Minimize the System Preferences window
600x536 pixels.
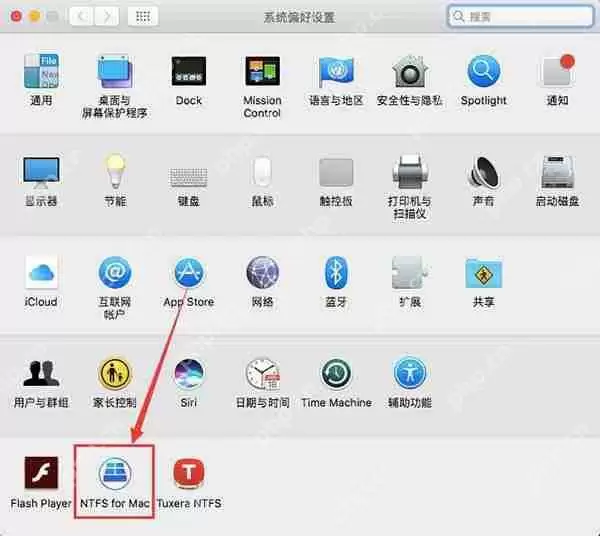click(34, 16)
